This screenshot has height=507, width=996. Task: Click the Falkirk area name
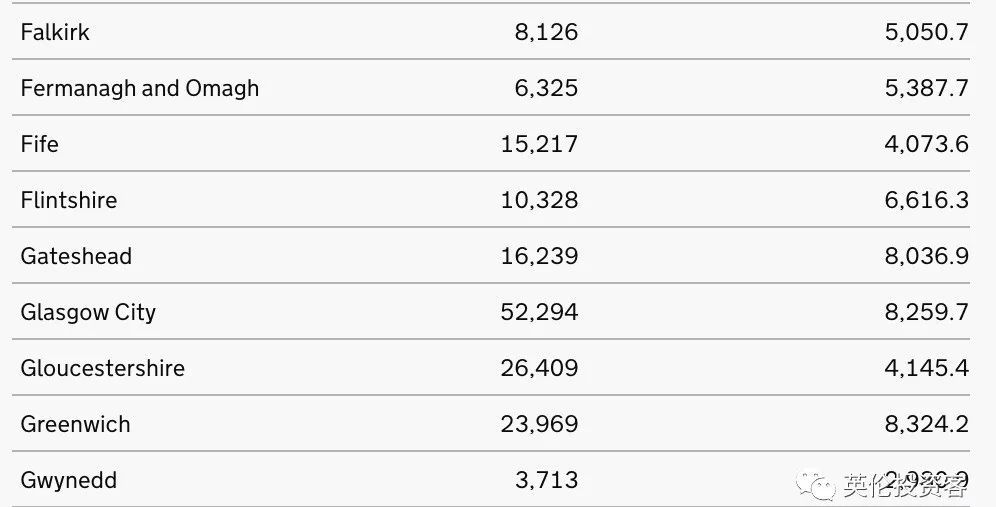tap(55, 32)
